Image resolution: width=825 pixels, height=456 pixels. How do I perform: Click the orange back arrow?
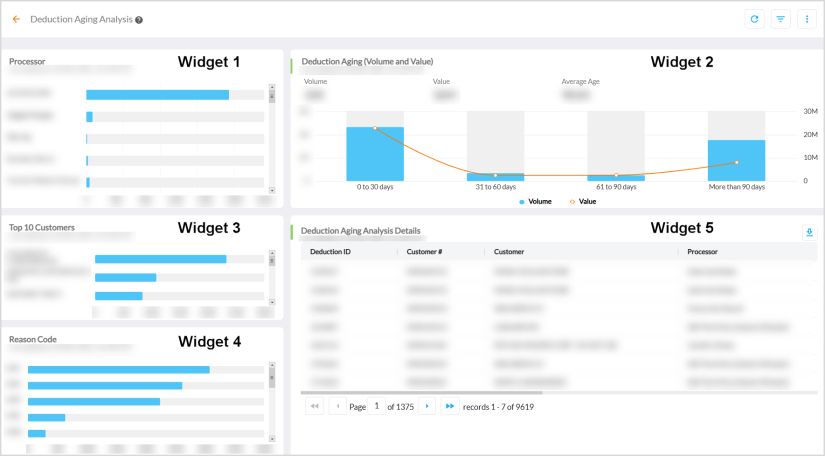point(16,19)
